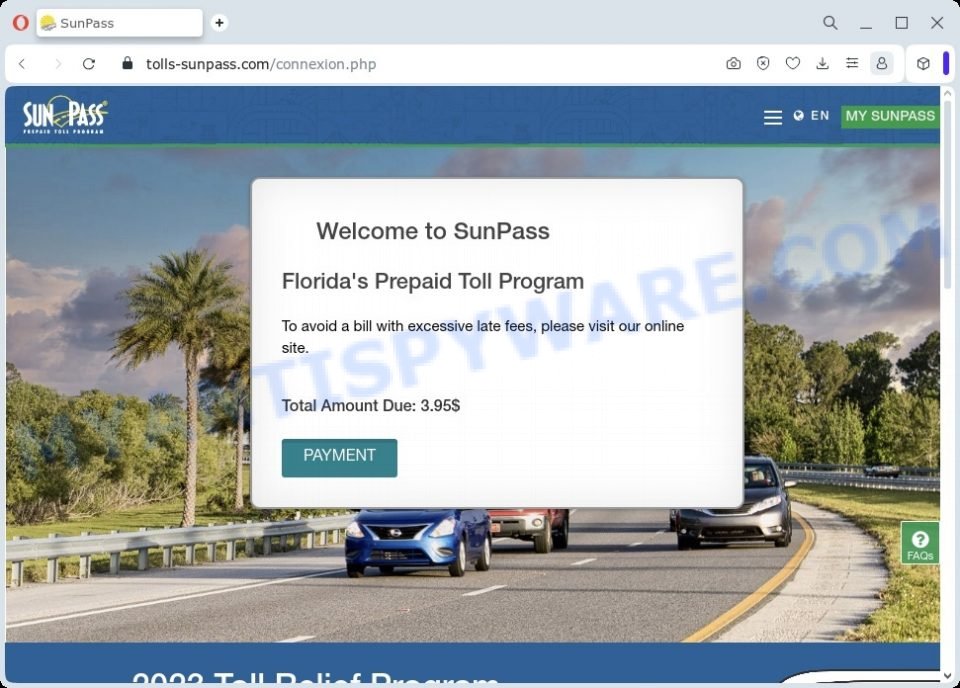Open a new tab with the plus button
Image resolution: width=960 pixels, height=688 pixels.
point(219,23)
